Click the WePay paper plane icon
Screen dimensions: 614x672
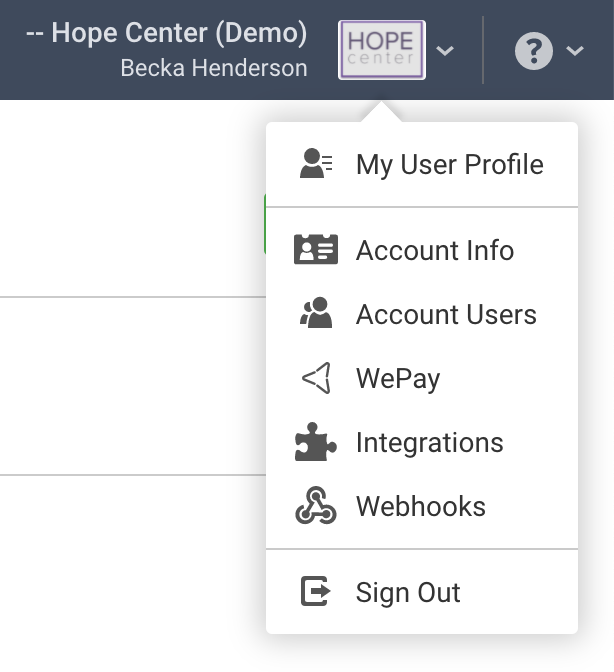316,378
